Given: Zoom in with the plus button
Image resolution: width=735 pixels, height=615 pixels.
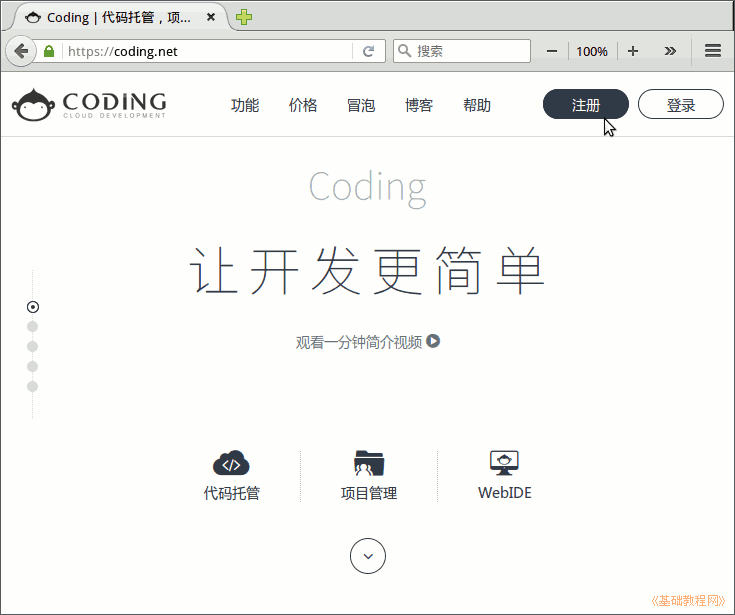Looking at the screenshot, I should (632, 51).
